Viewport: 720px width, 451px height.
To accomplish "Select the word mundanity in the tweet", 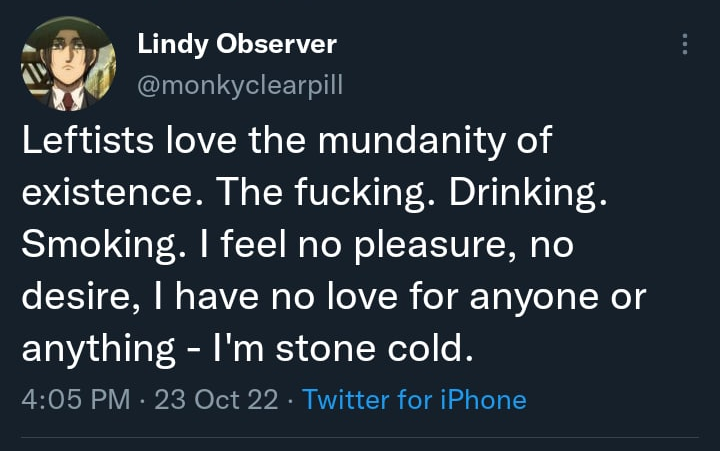I will (411, 141).
